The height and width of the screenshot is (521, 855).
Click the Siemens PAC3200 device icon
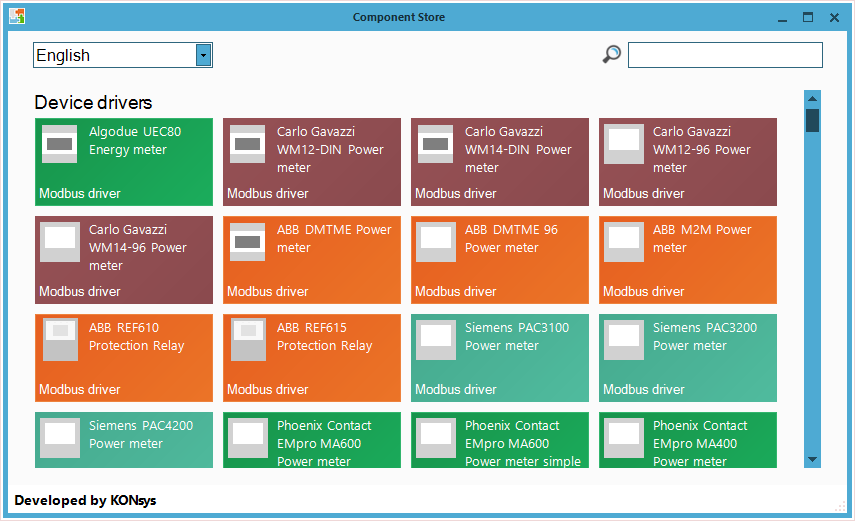coord(624,340)
